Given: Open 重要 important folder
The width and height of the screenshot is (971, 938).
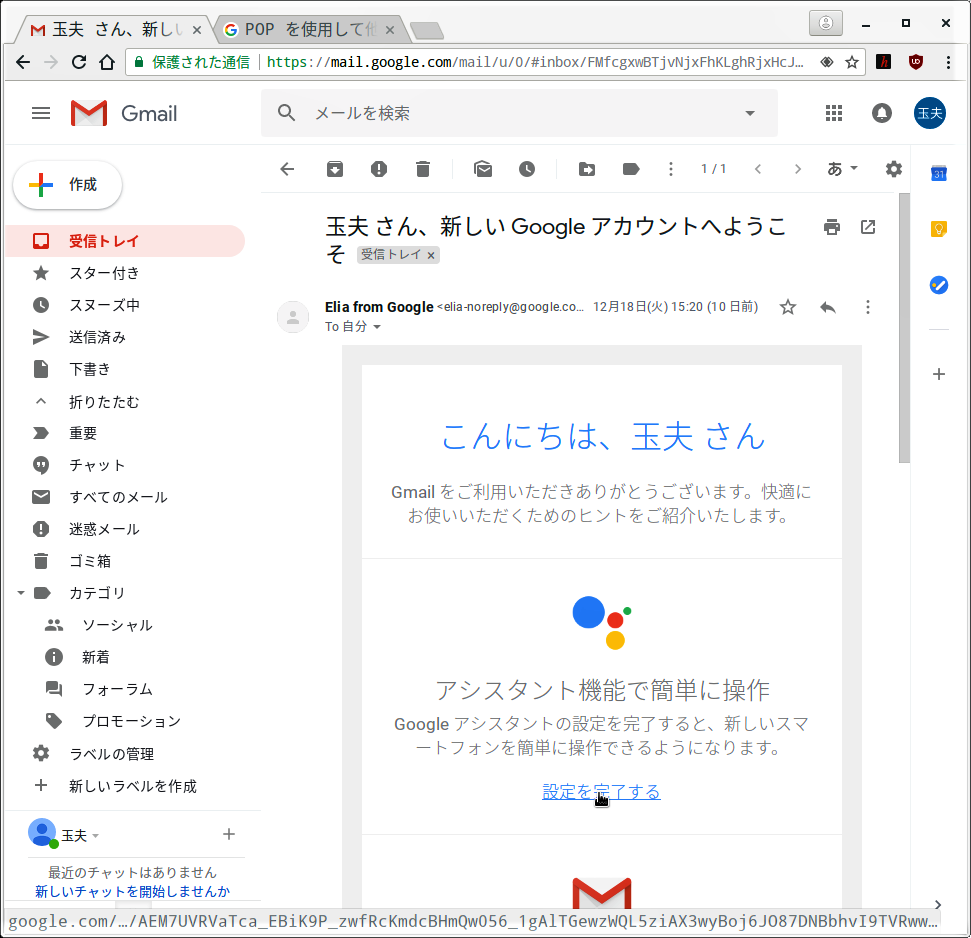Looking at the screenshot, I should pos(83,433).
